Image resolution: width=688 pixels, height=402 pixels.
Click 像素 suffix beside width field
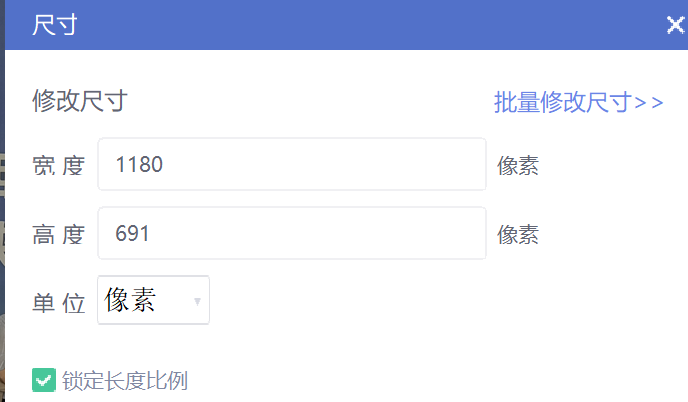coord(518,166)
